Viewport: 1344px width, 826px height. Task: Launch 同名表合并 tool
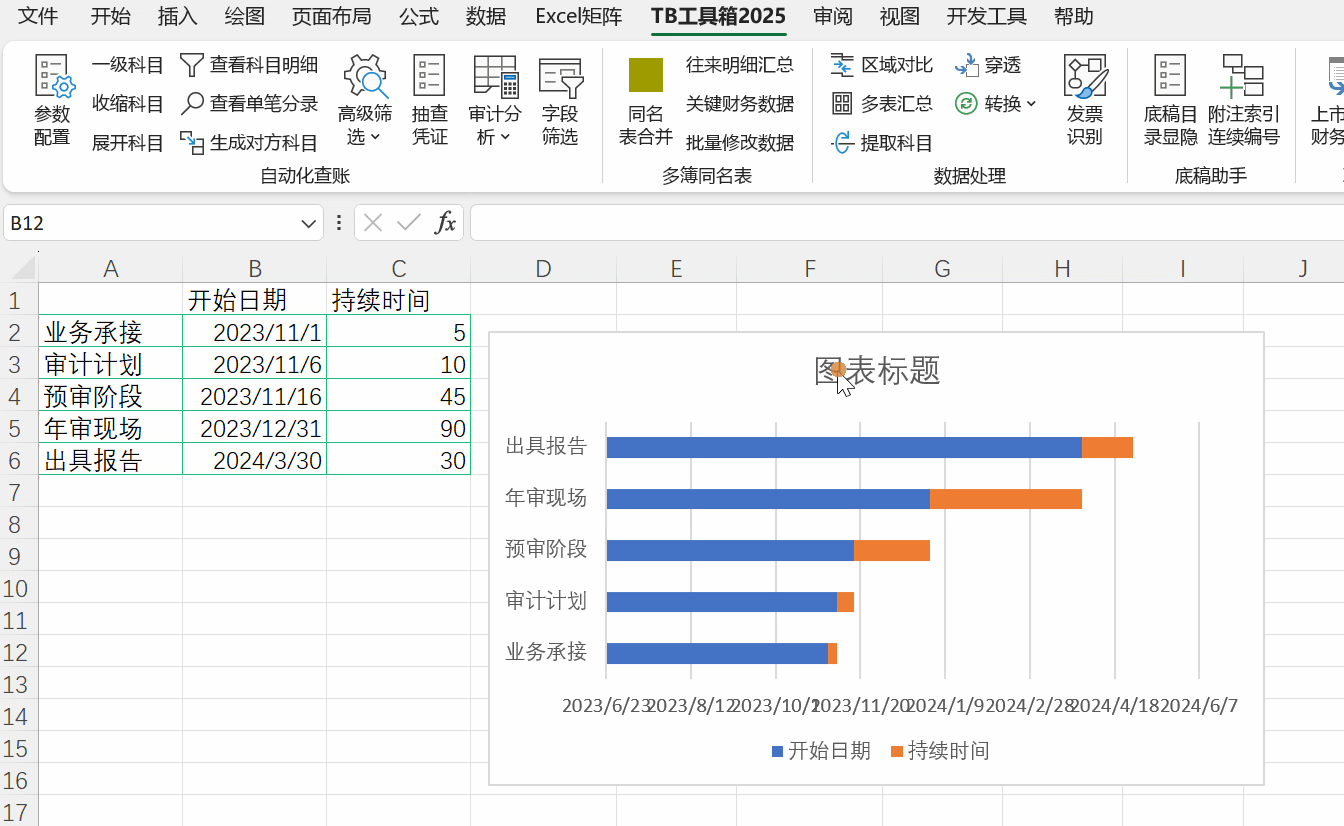click(646, 101)
